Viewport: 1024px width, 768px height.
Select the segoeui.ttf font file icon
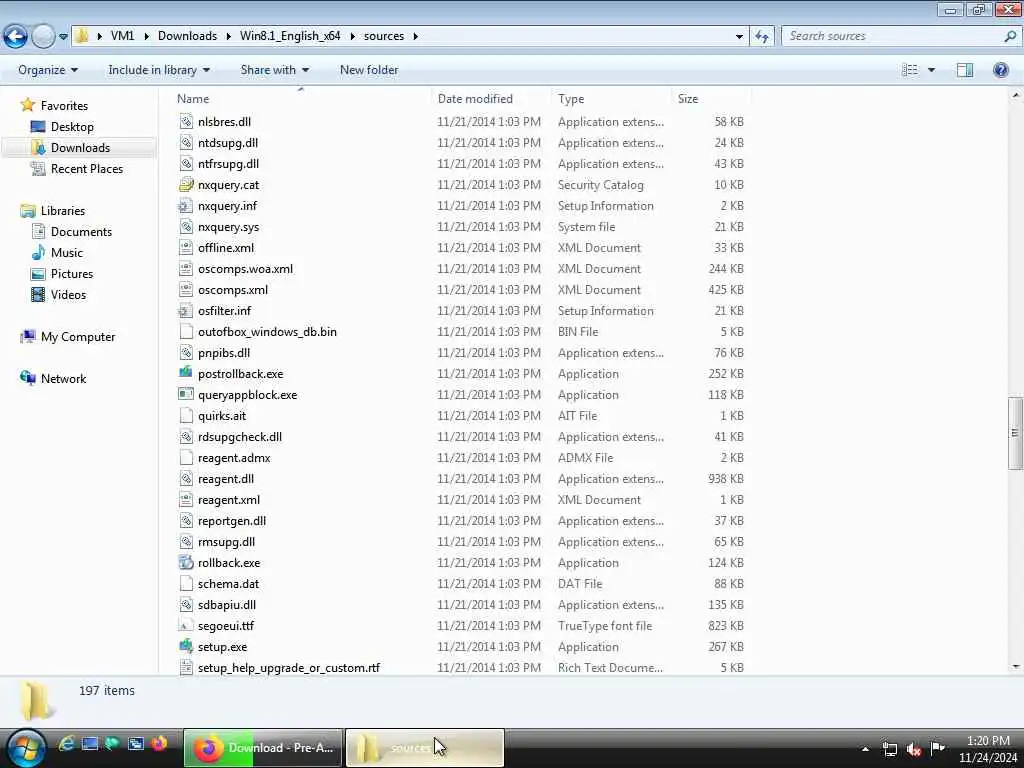(x=186, y=626)
